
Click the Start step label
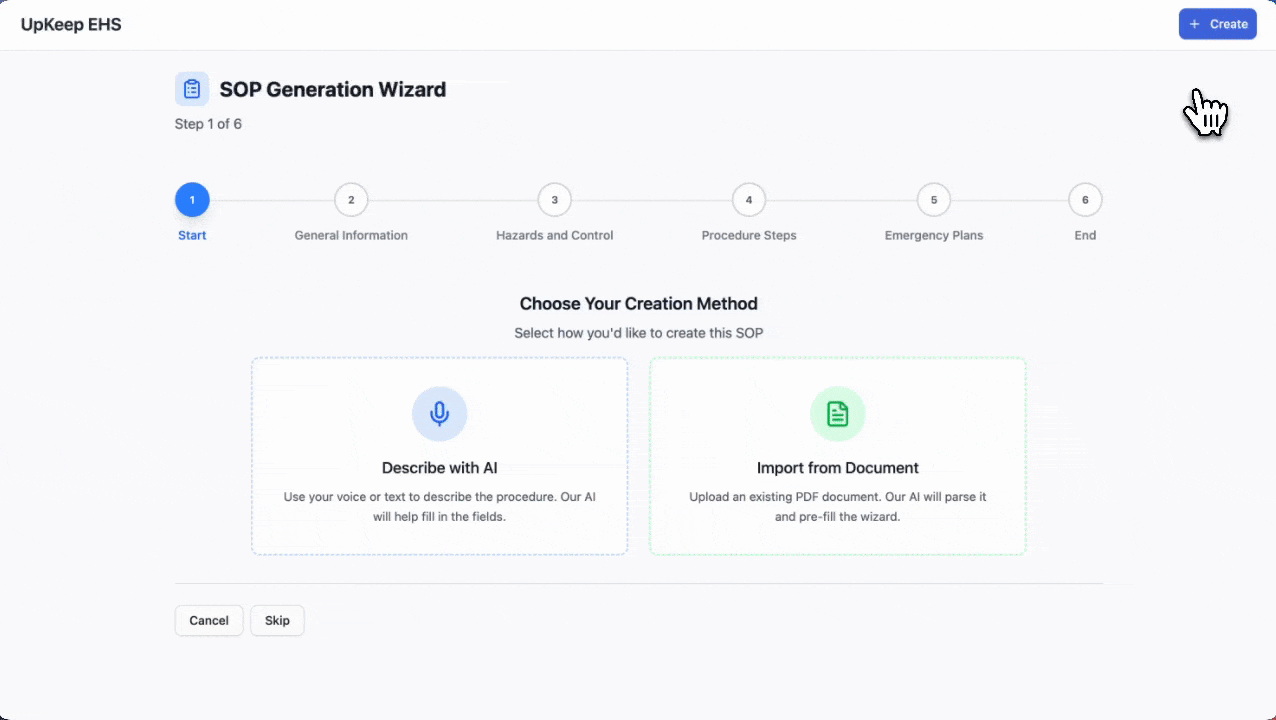(x=192, y=236)
